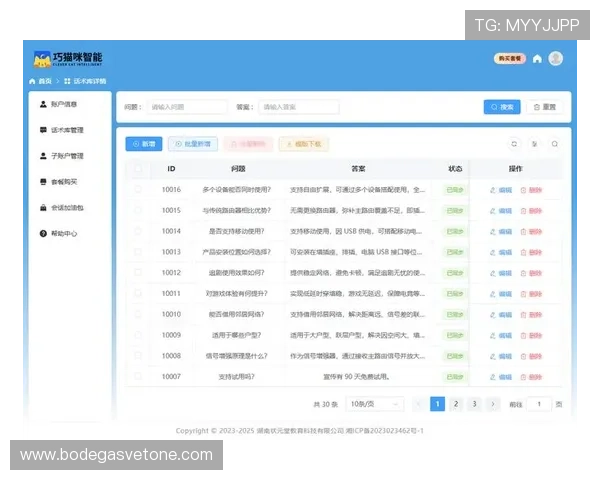Click the orange 模板下载 button
This screenshot has height=480, width=600.
(x=304, y=144)
